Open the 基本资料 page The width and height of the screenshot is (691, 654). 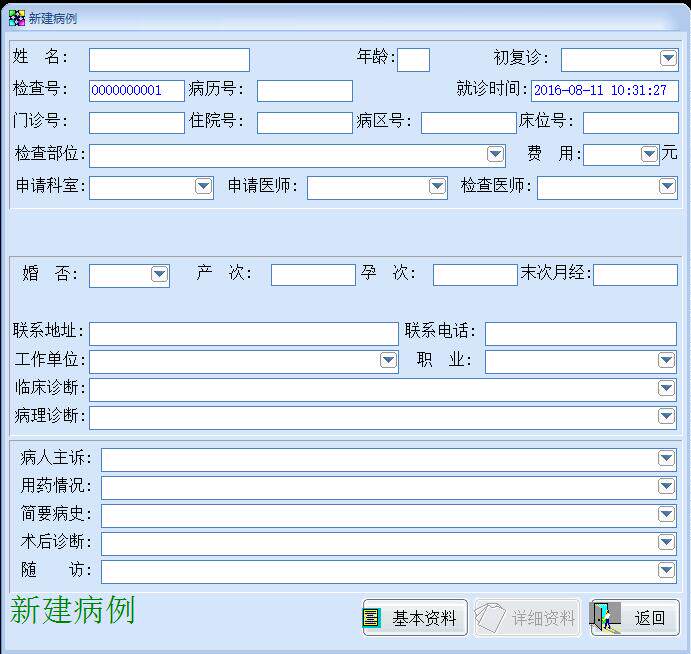coord(415,618)
